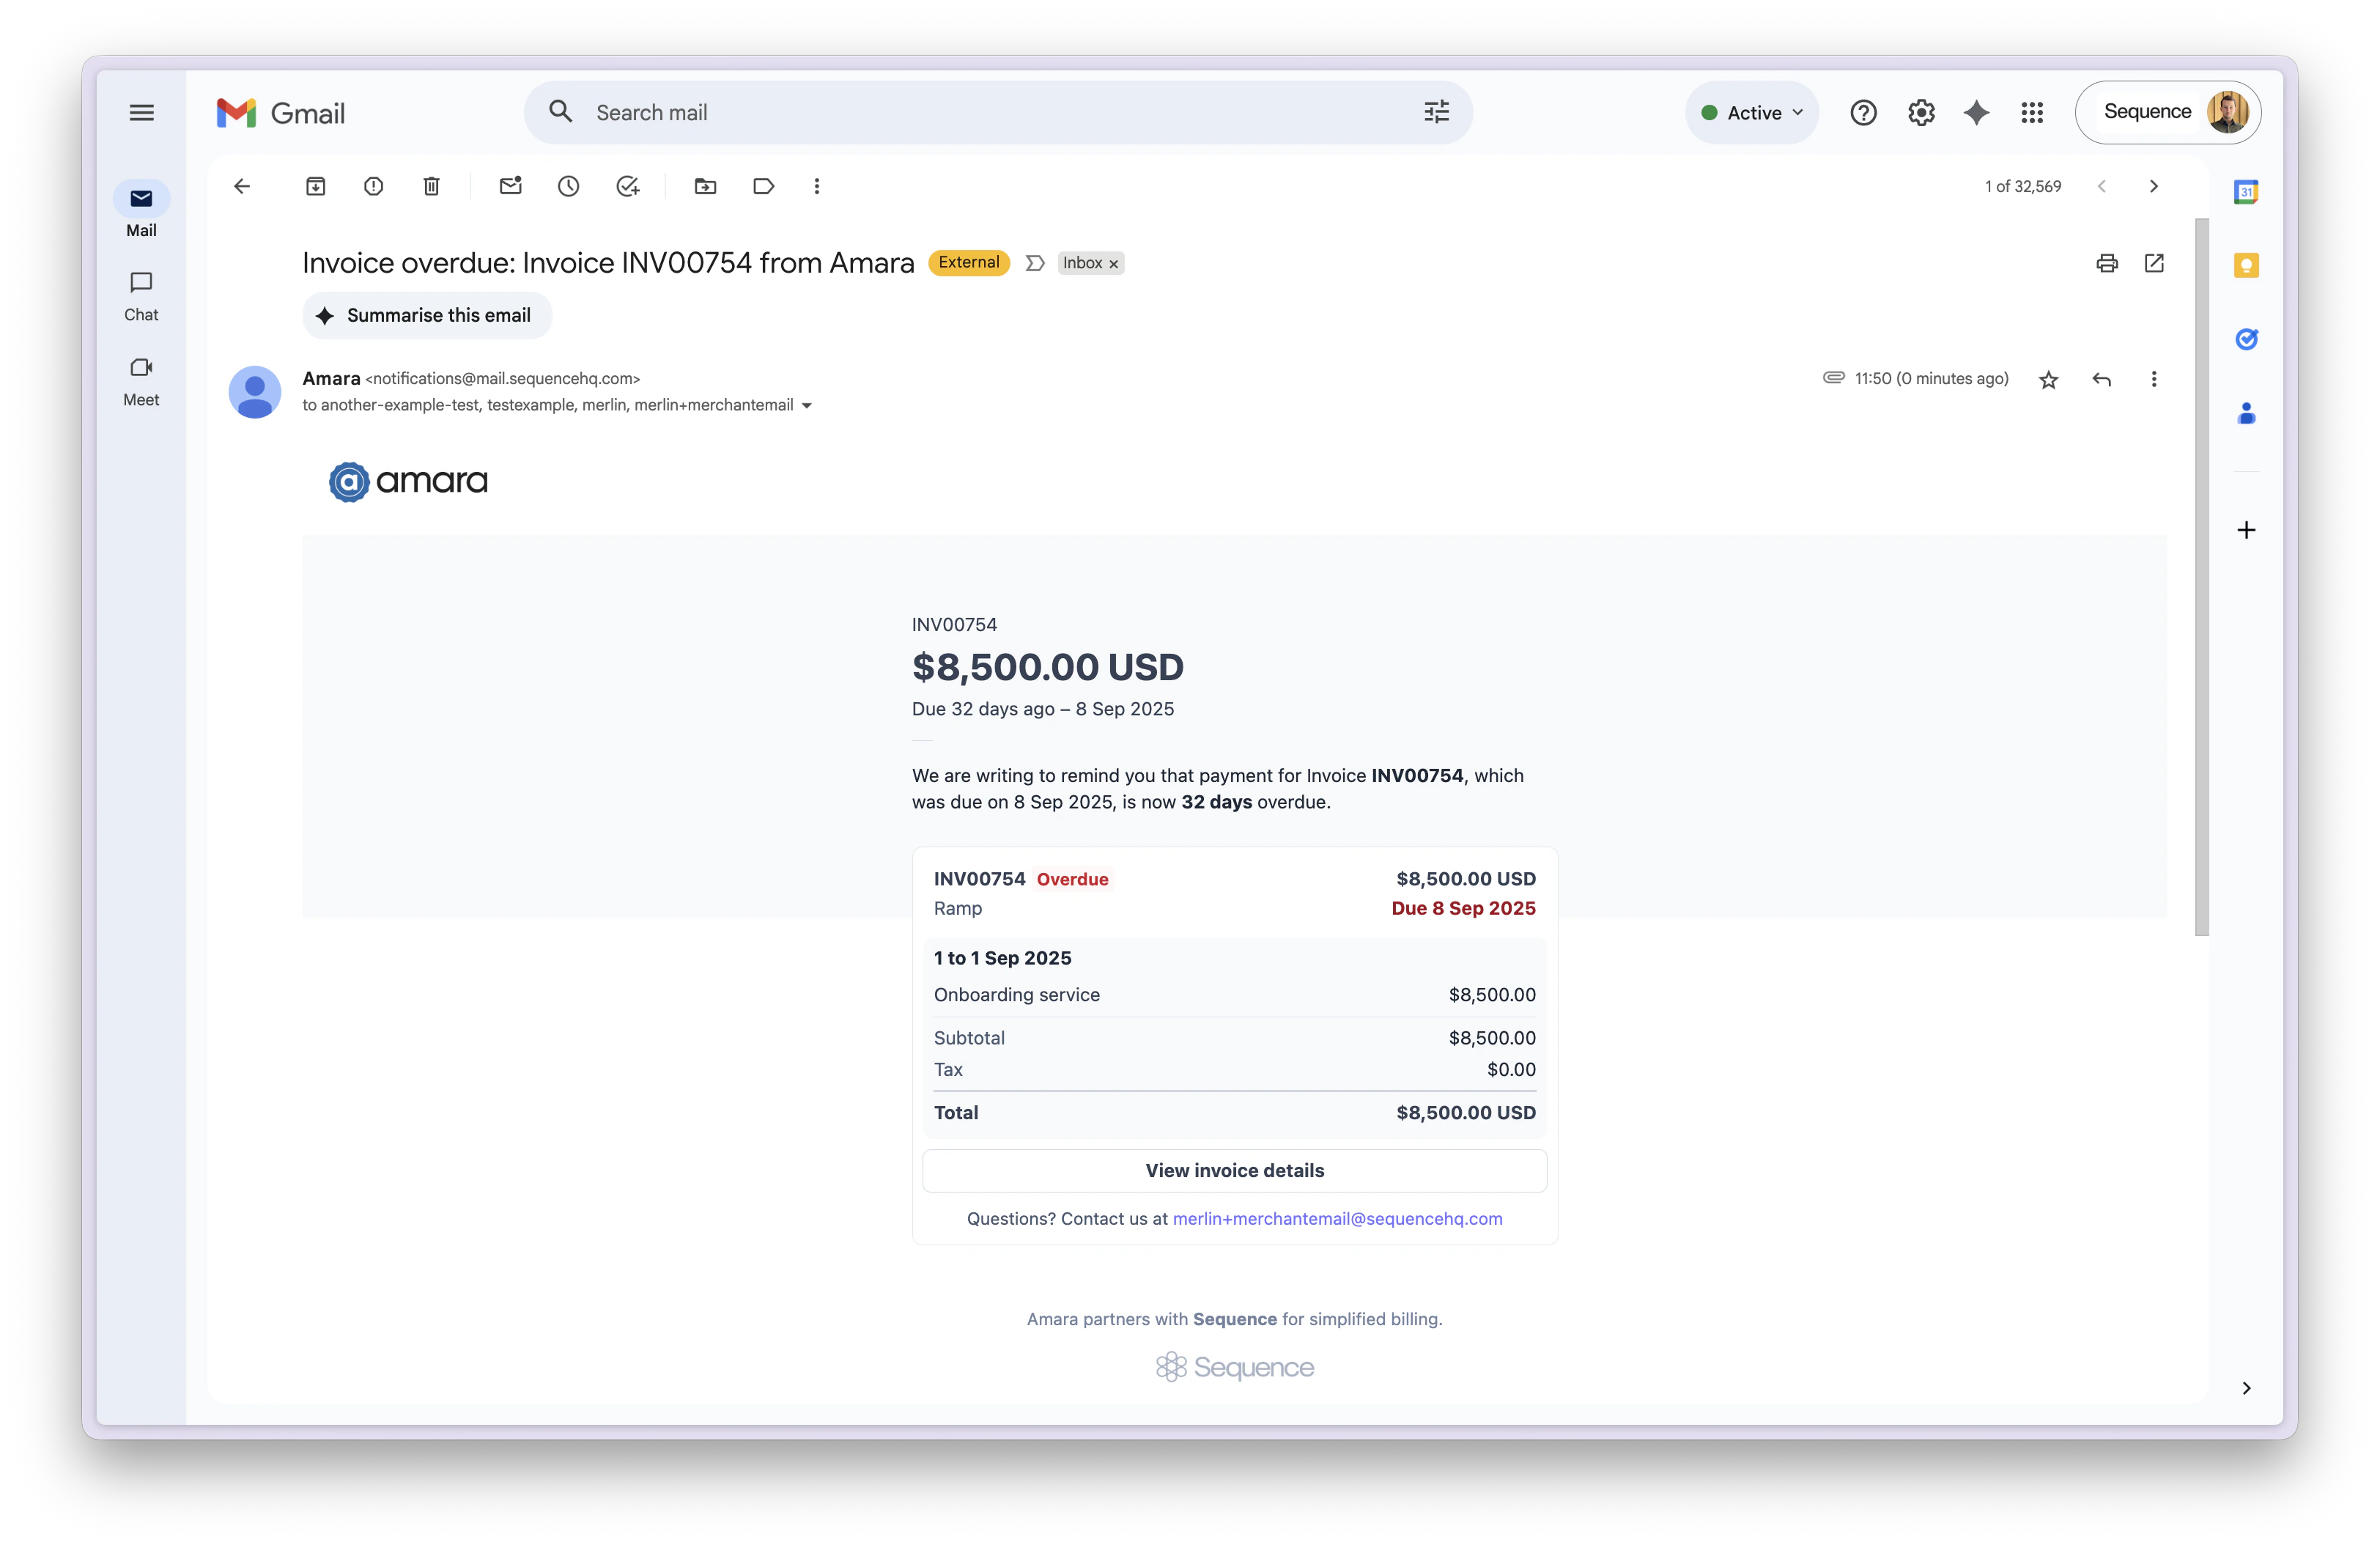The image size is (2380, 1548).
Task: Click the External label badge
Action: [968, 263]
